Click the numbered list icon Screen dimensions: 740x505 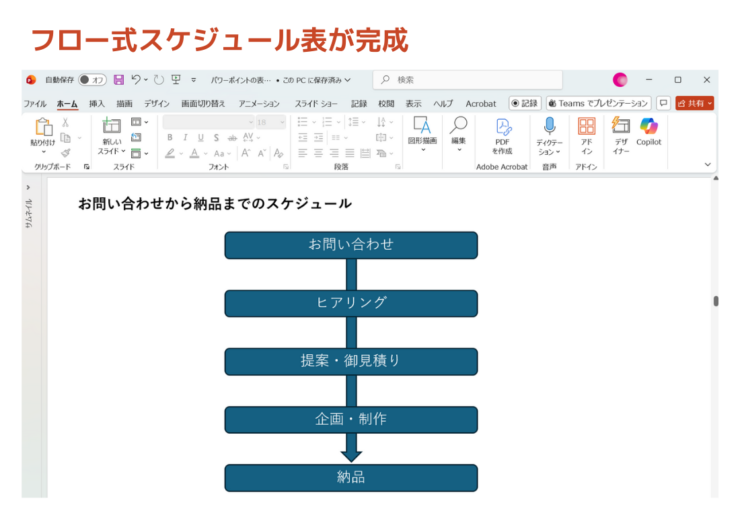(327, 122)
